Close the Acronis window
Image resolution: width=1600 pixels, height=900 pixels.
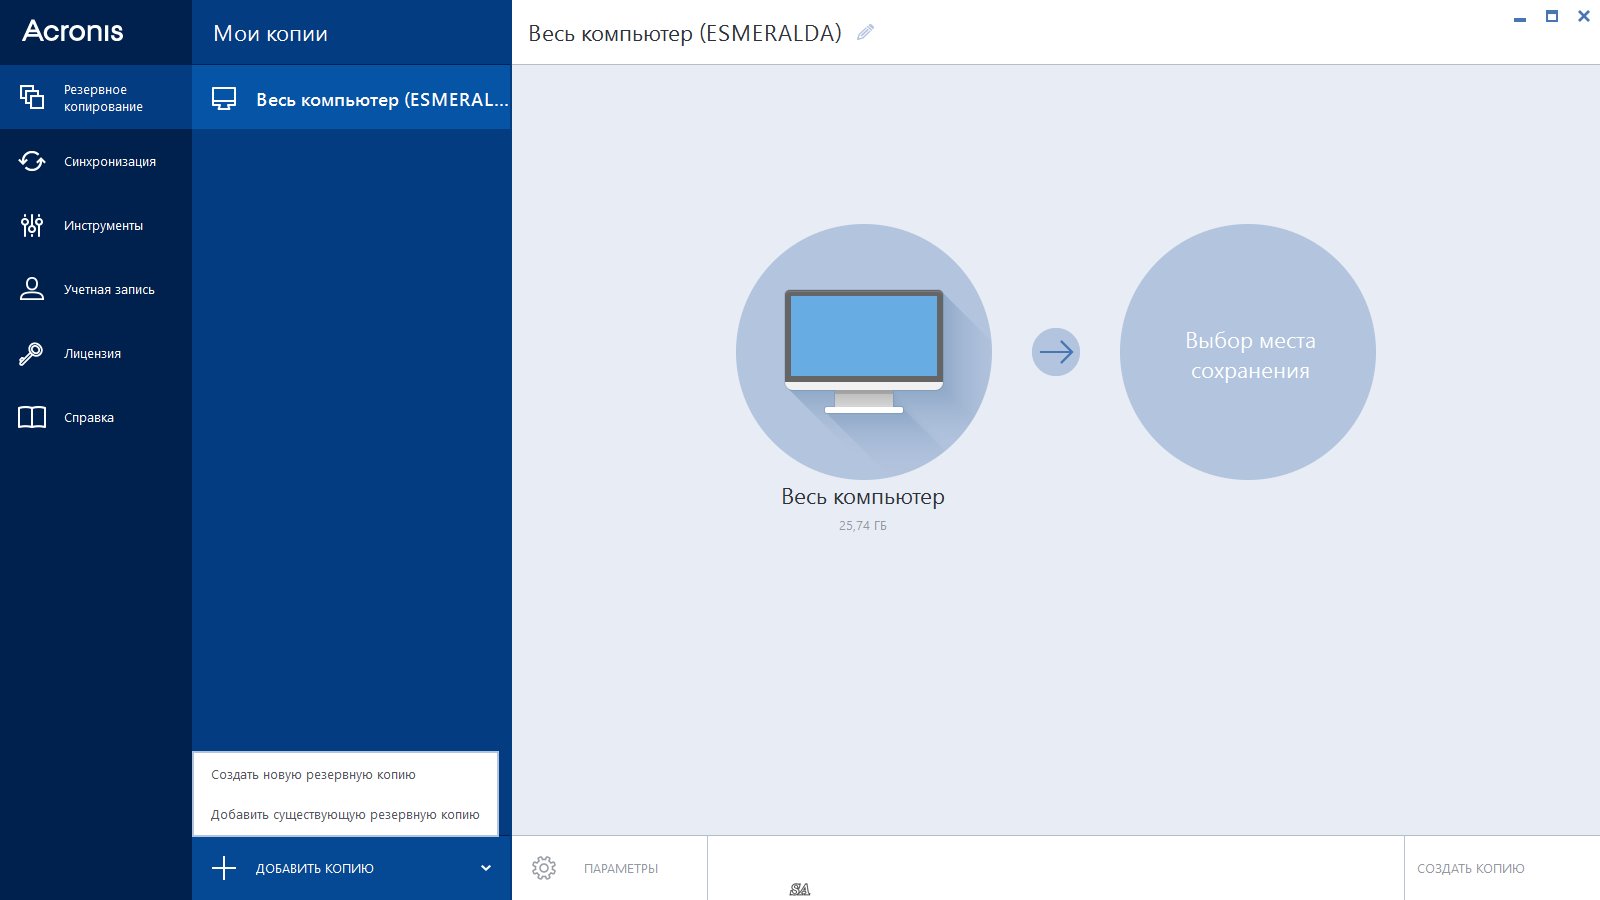(1584, 16)
